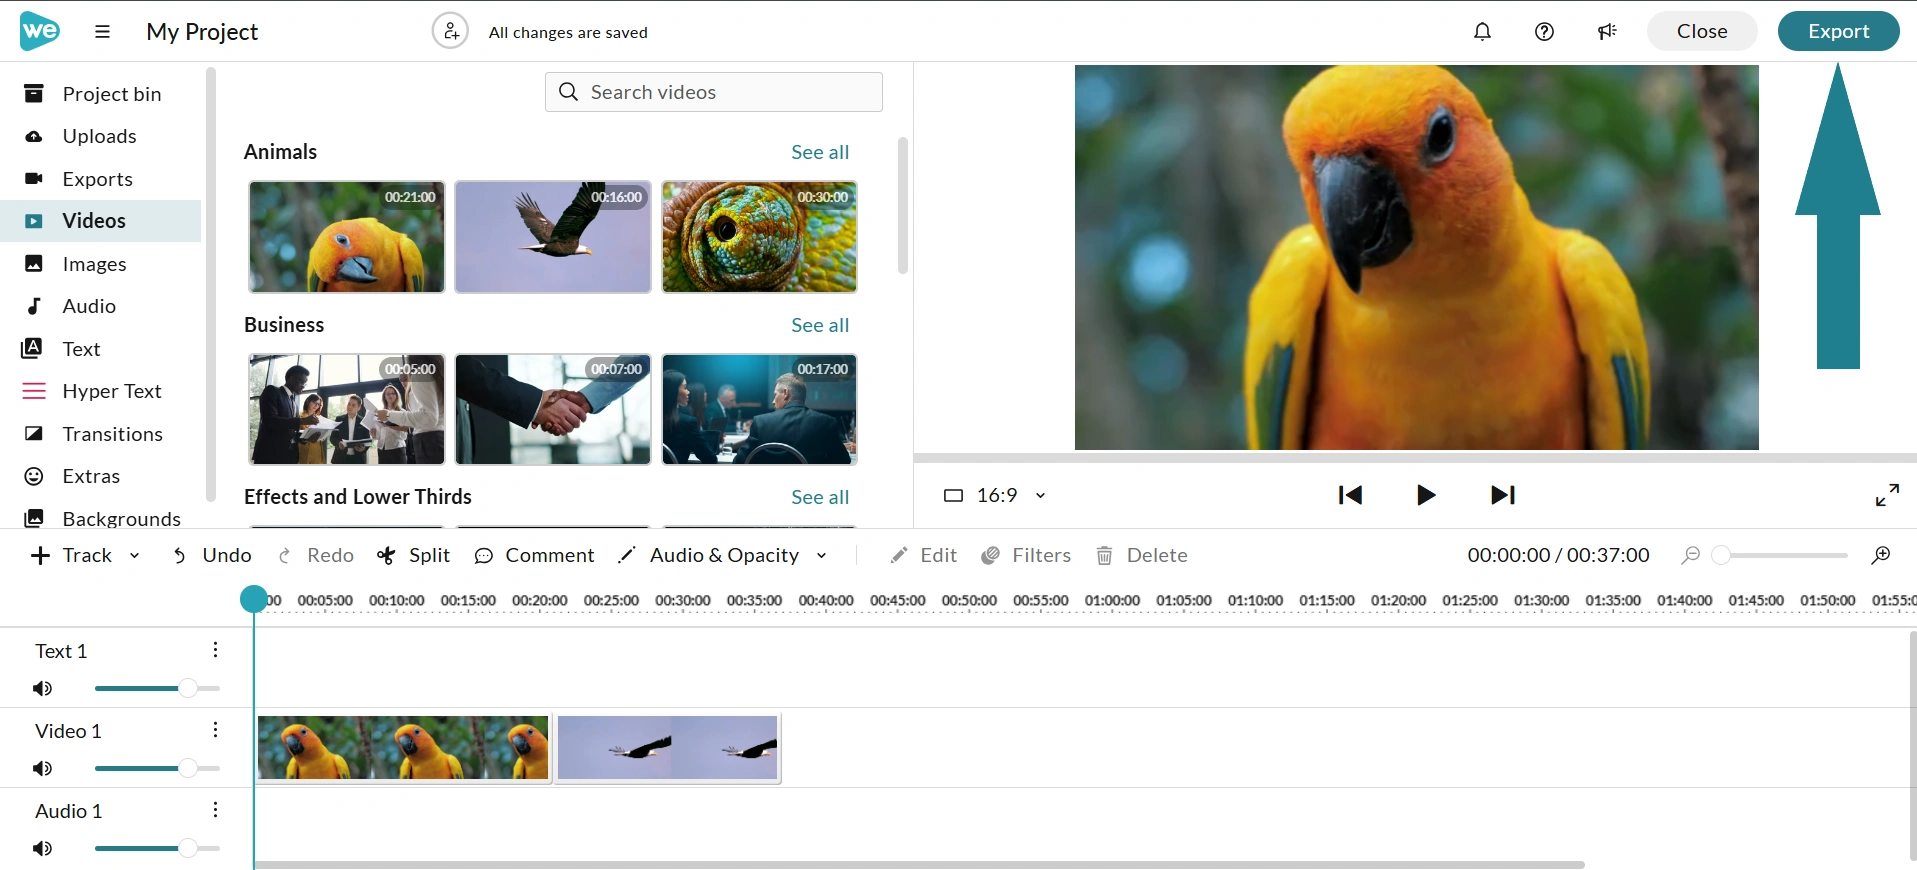Click the My Project title
This screenshot has height=870, width=1917.
[202, 32]
